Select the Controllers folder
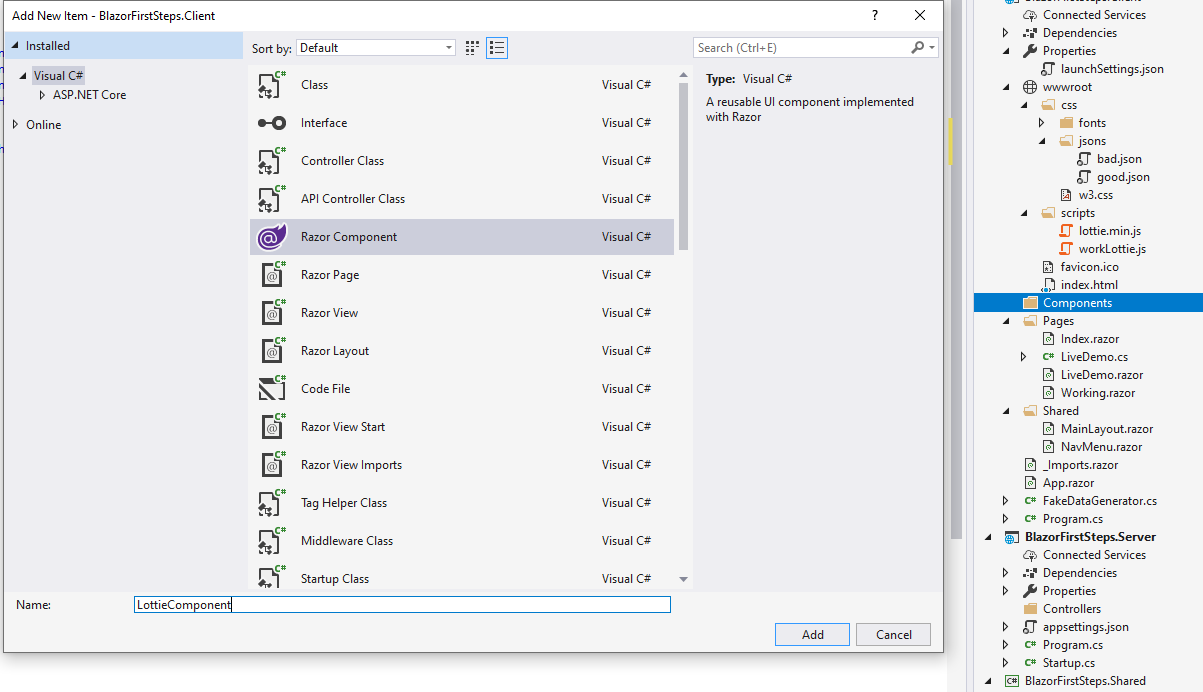 [1072, 609]
